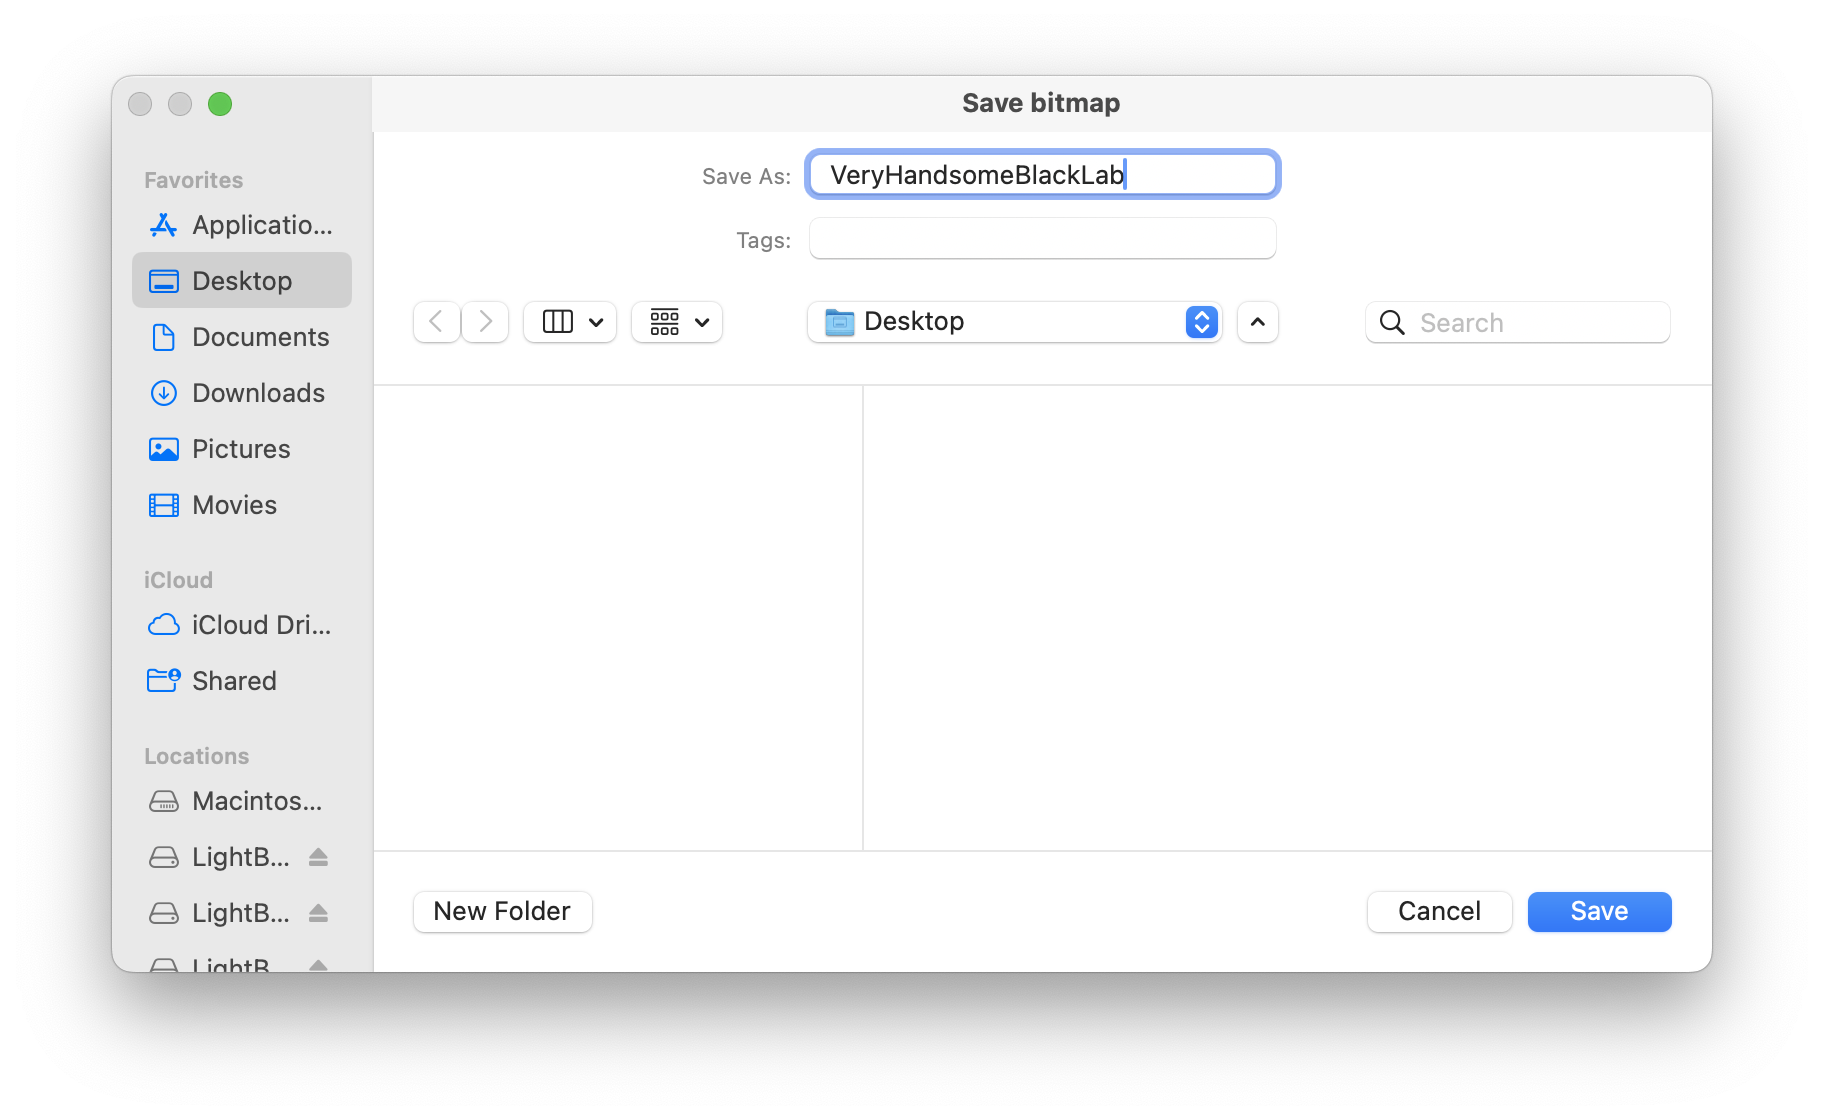Eject the first LightB volume
The height and width of the screenshot is (1120, 1824).
[318, 857]
